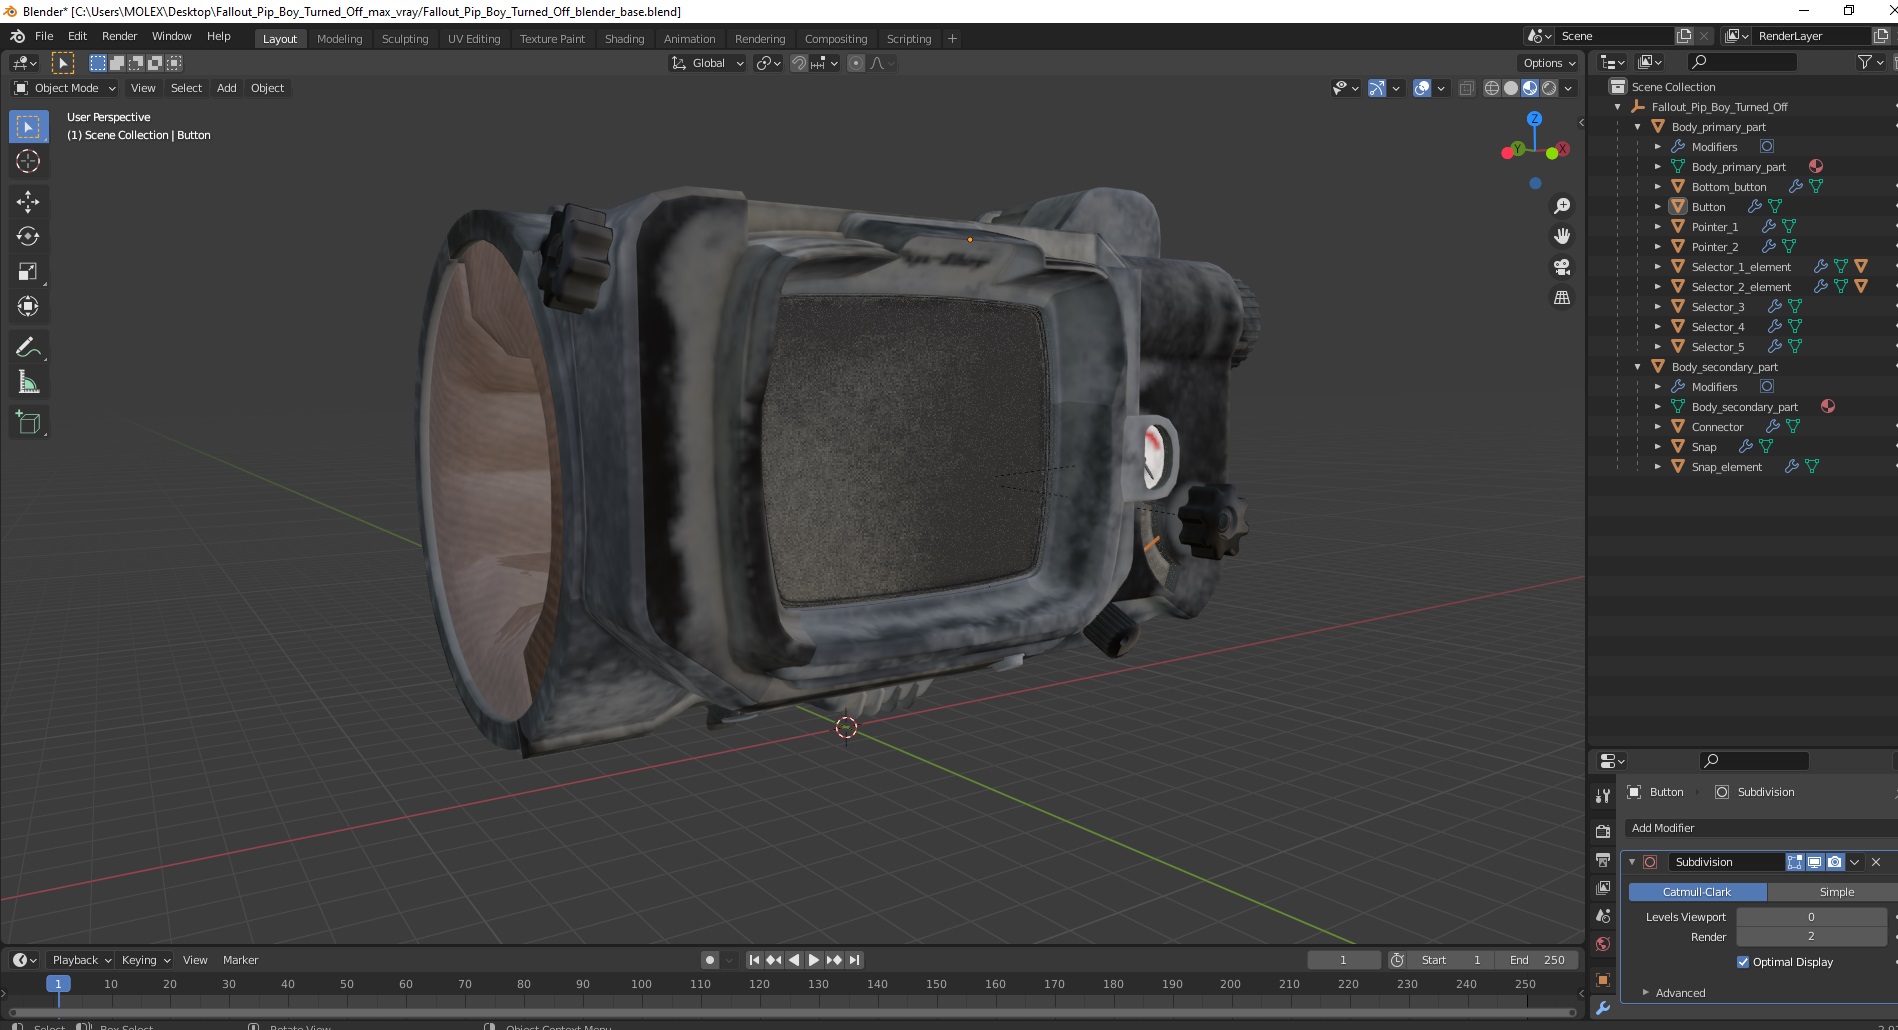The width and height of the screenshot is (1898, 1030).
Task: Click the zoom viewport magnifier icon
Action: 1561,206
